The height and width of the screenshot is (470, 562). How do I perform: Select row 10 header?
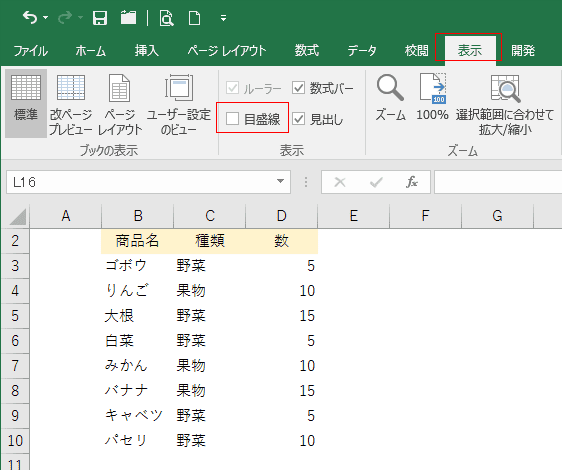coord(15,441)
